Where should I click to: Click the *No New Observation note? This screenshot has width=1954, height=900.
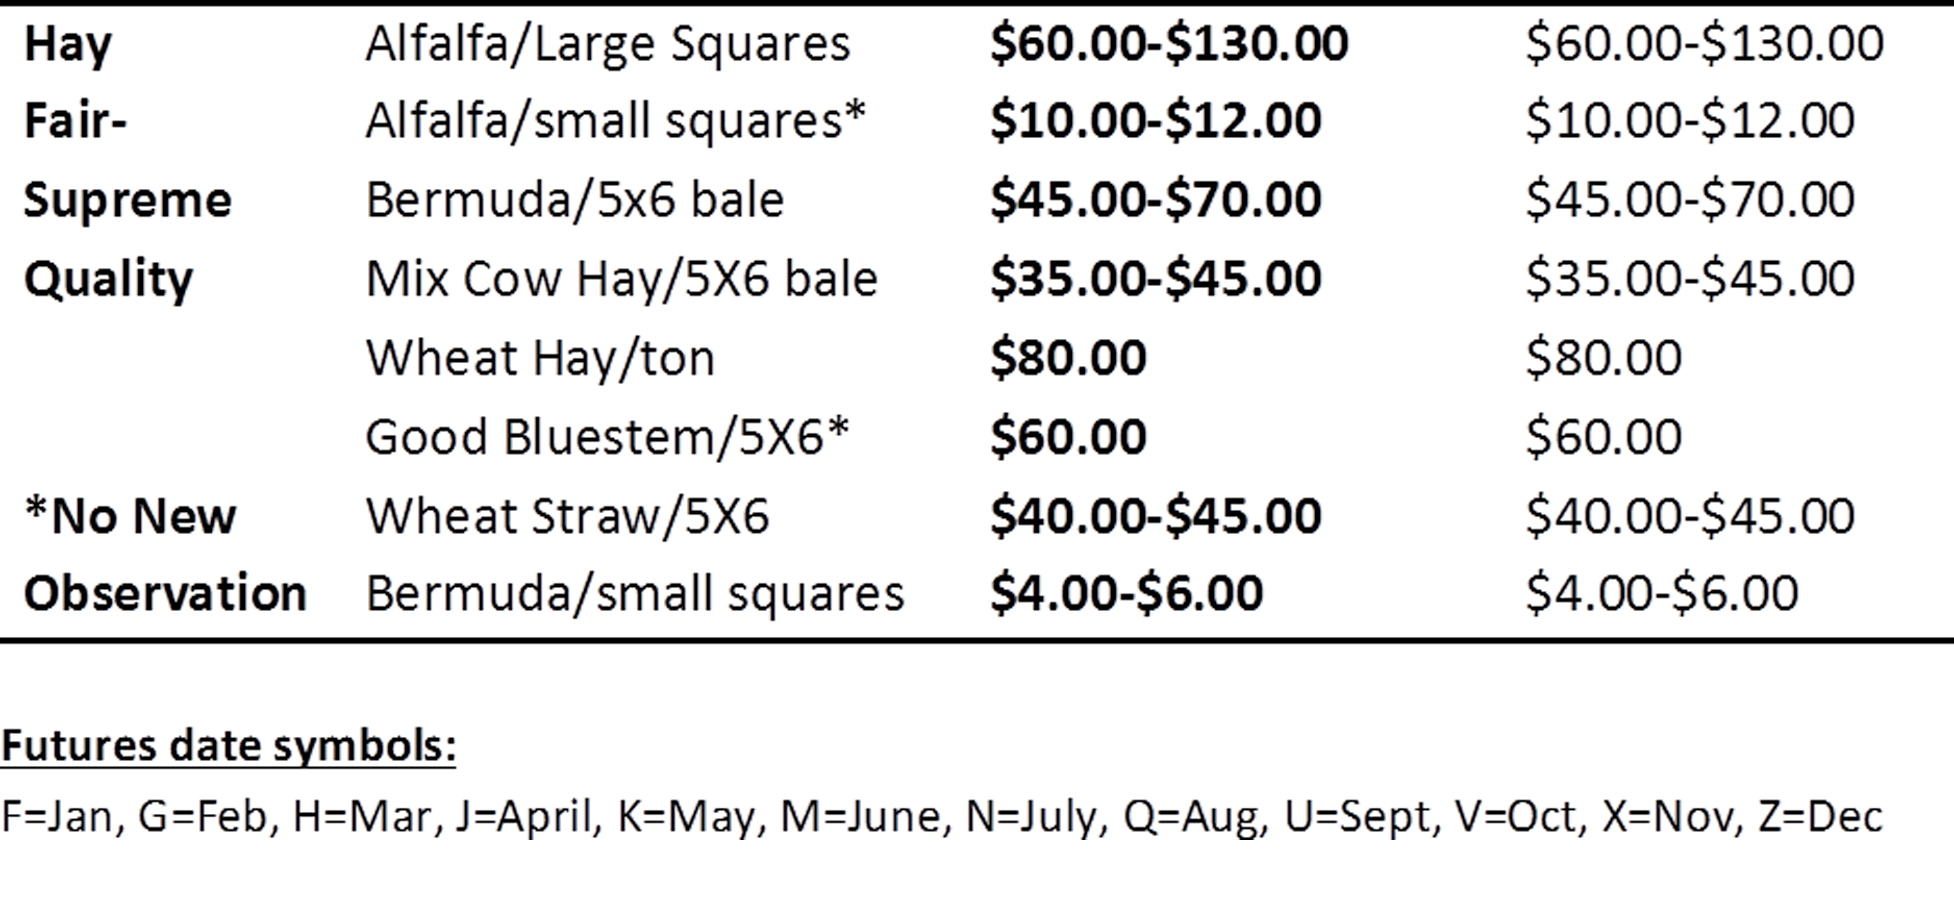165,555
